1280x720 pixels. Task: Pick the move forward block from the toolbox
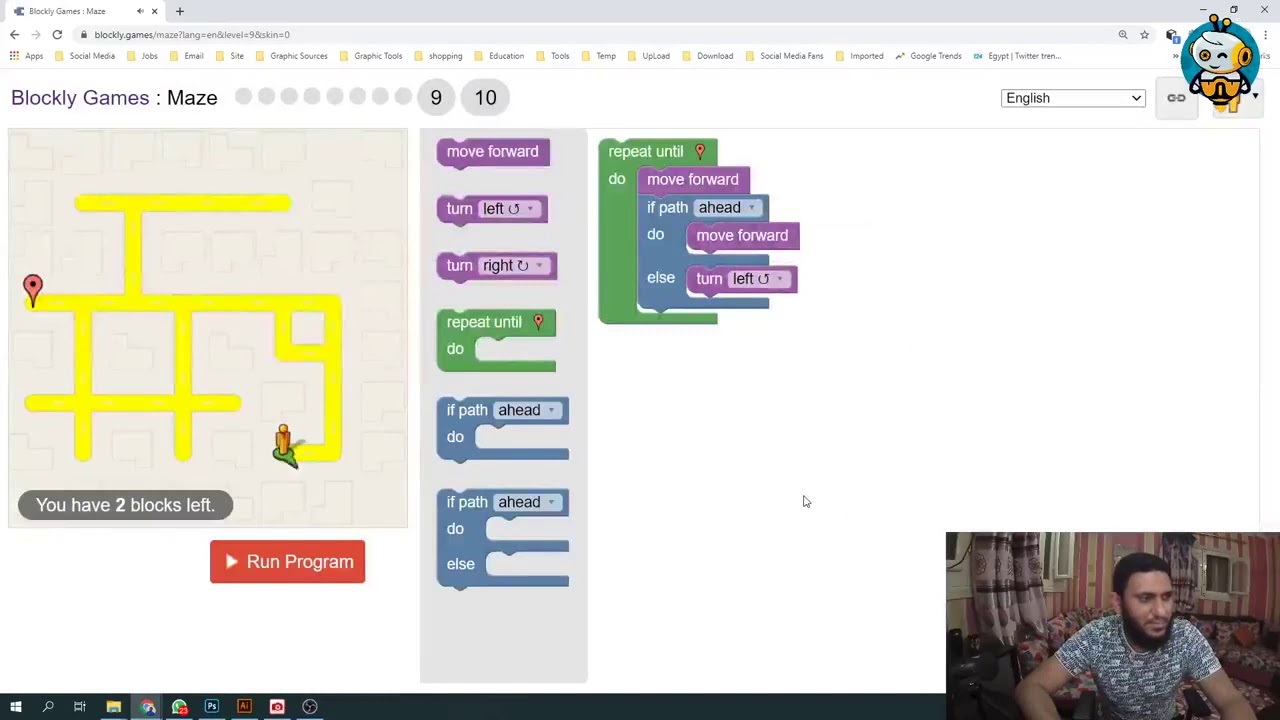493,152
